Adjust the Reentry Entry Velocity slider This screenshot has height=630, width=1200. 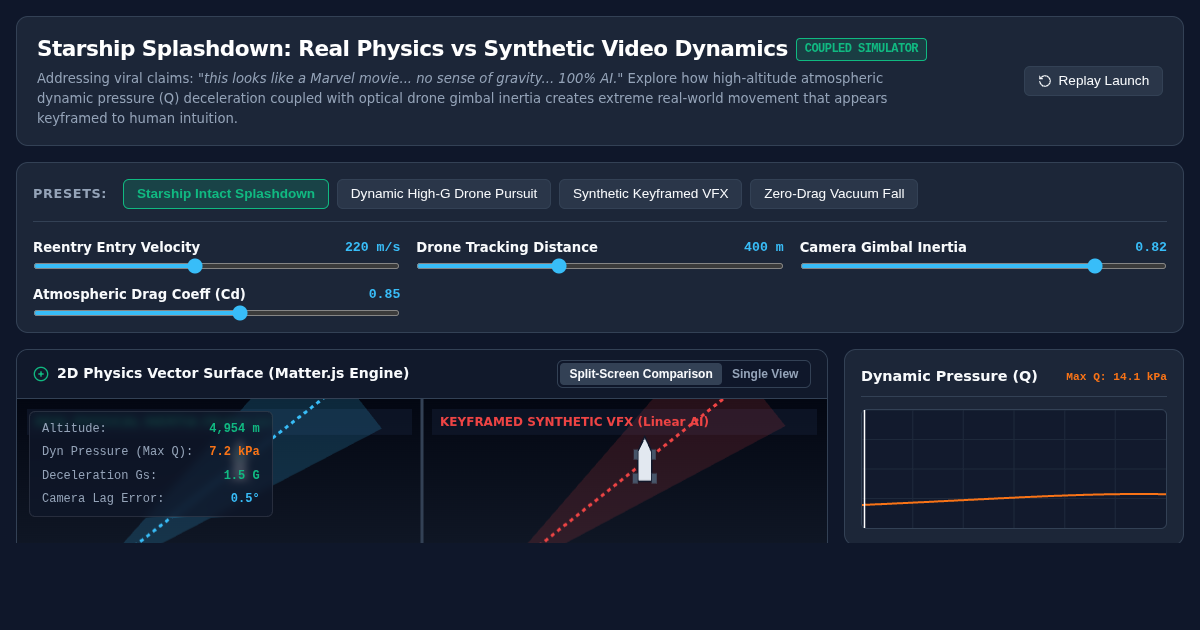click(216, 266)
